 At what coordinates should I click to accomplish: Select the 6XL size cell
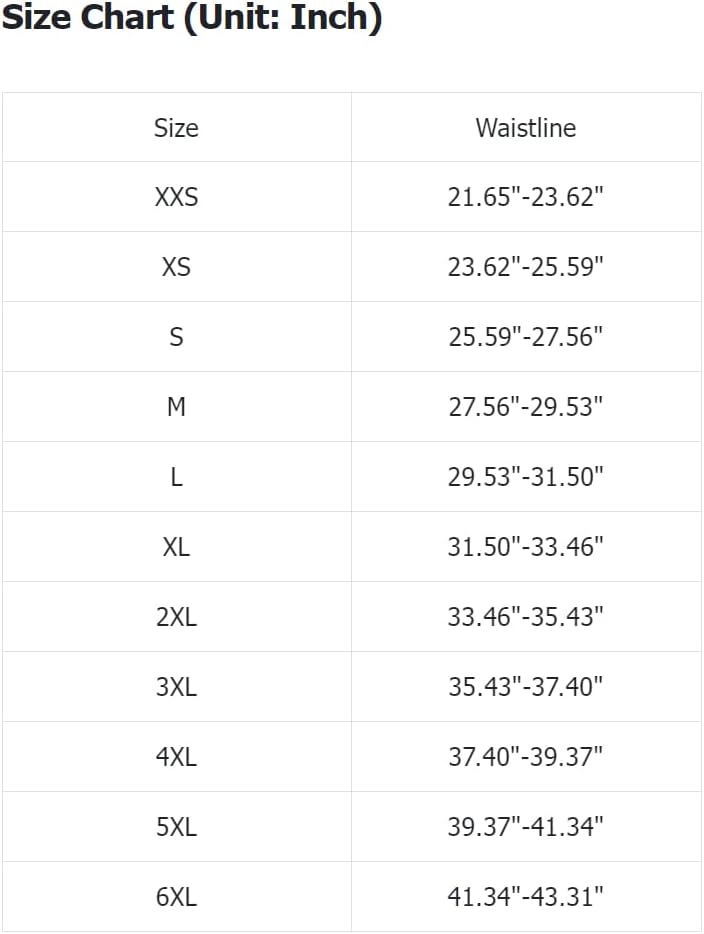[x=176, y=897]
